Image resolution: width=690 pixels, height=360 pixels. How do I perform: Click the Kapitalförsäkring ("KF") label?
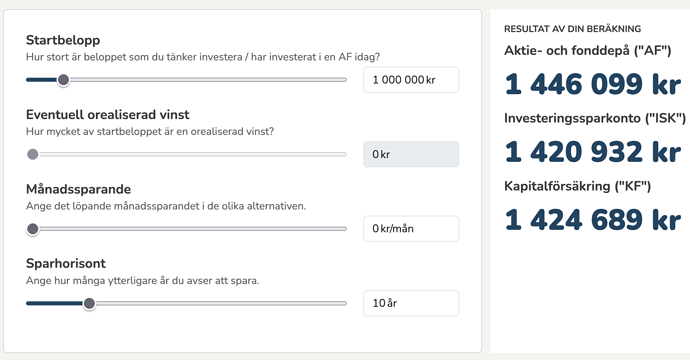coord(577,186)
